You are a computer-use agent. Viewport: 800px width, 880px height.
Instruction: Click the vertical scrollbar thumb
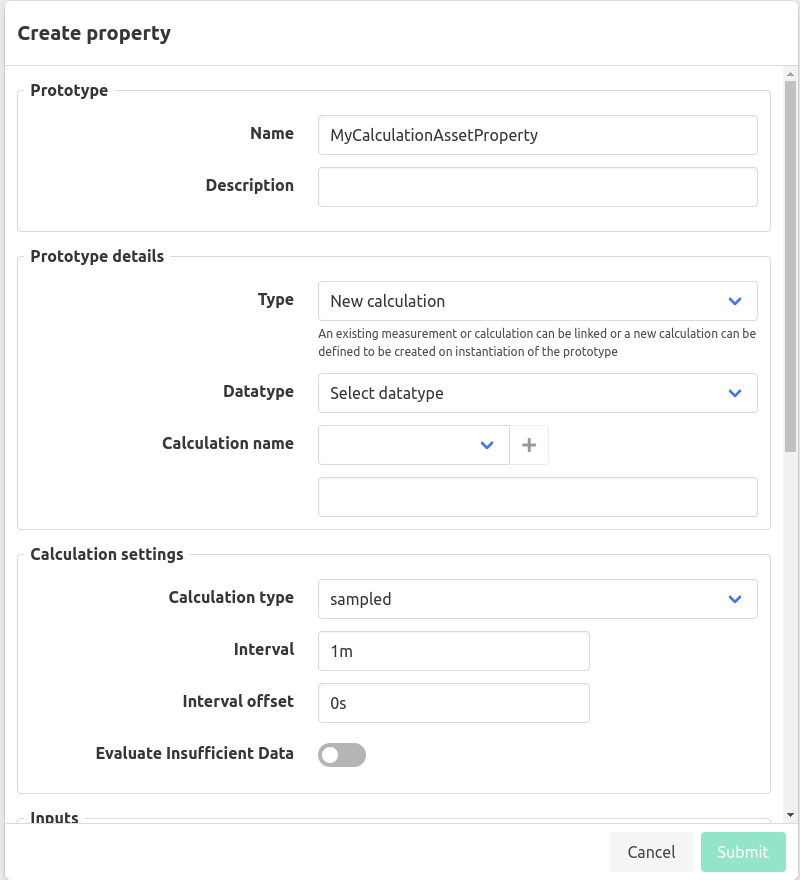coord(790,266)
